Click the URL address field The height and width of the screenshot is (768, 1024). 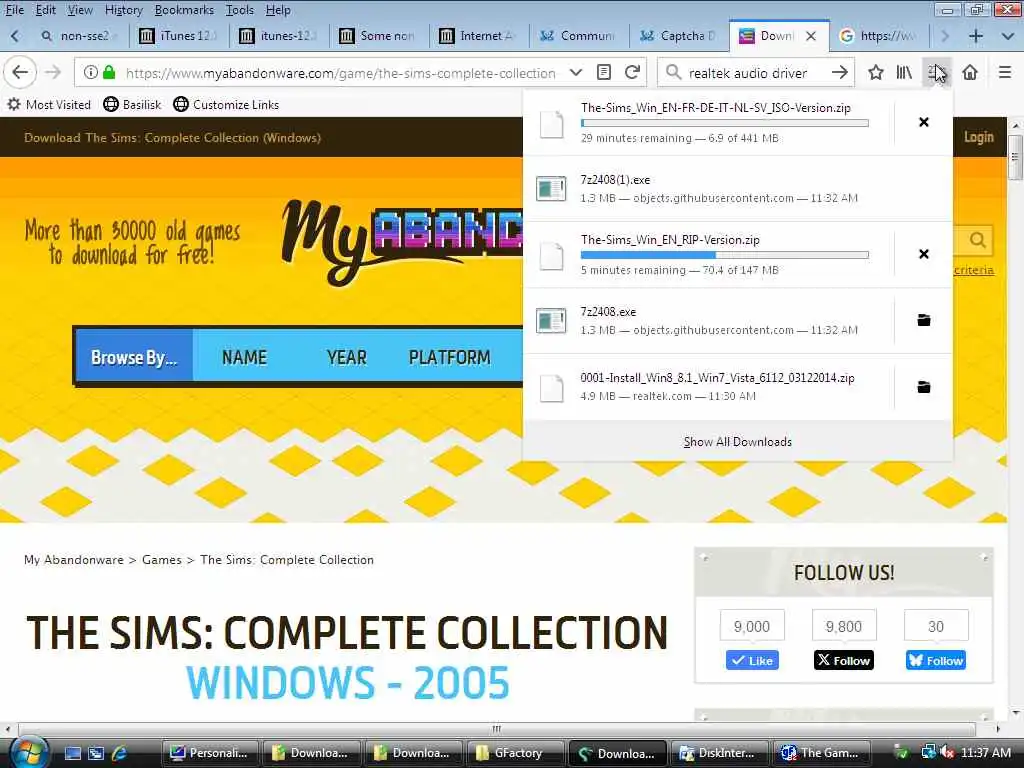[x=340, y=72]
